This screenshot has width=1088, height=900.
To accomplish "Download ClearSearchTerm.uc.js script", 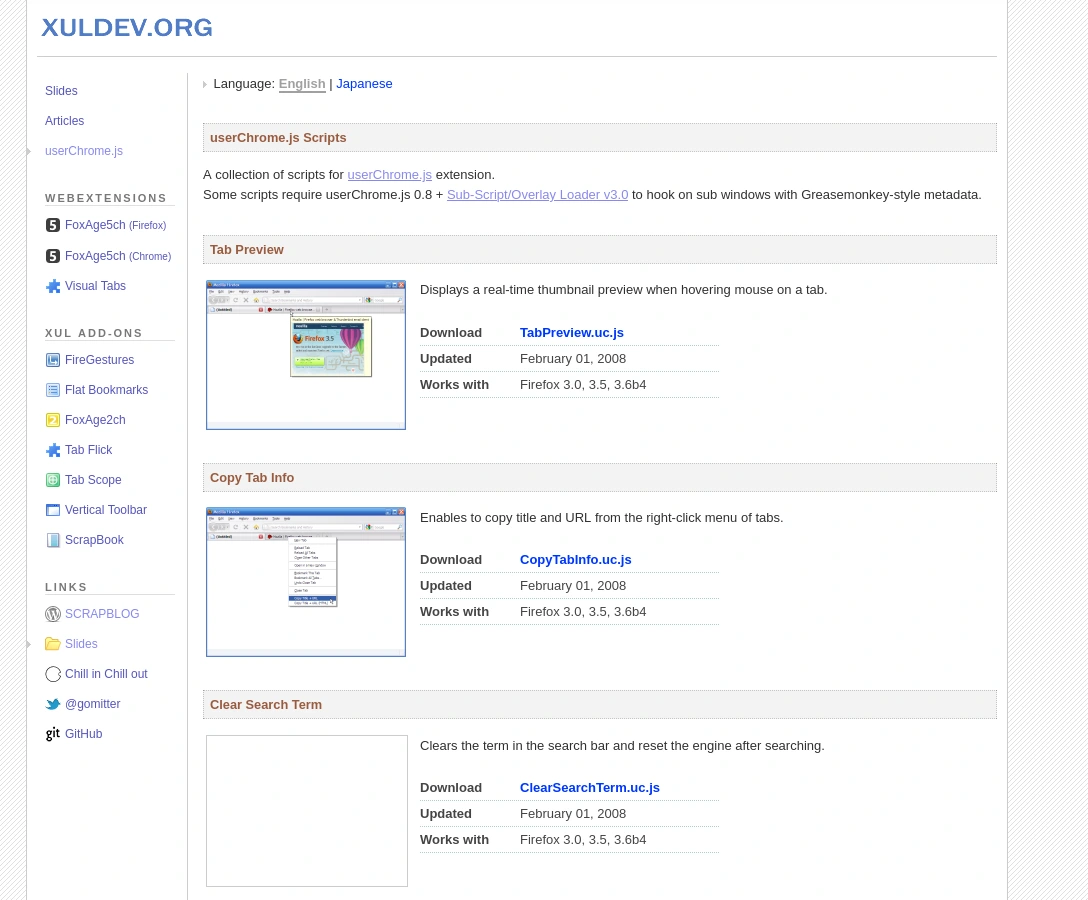I will 589,787.
